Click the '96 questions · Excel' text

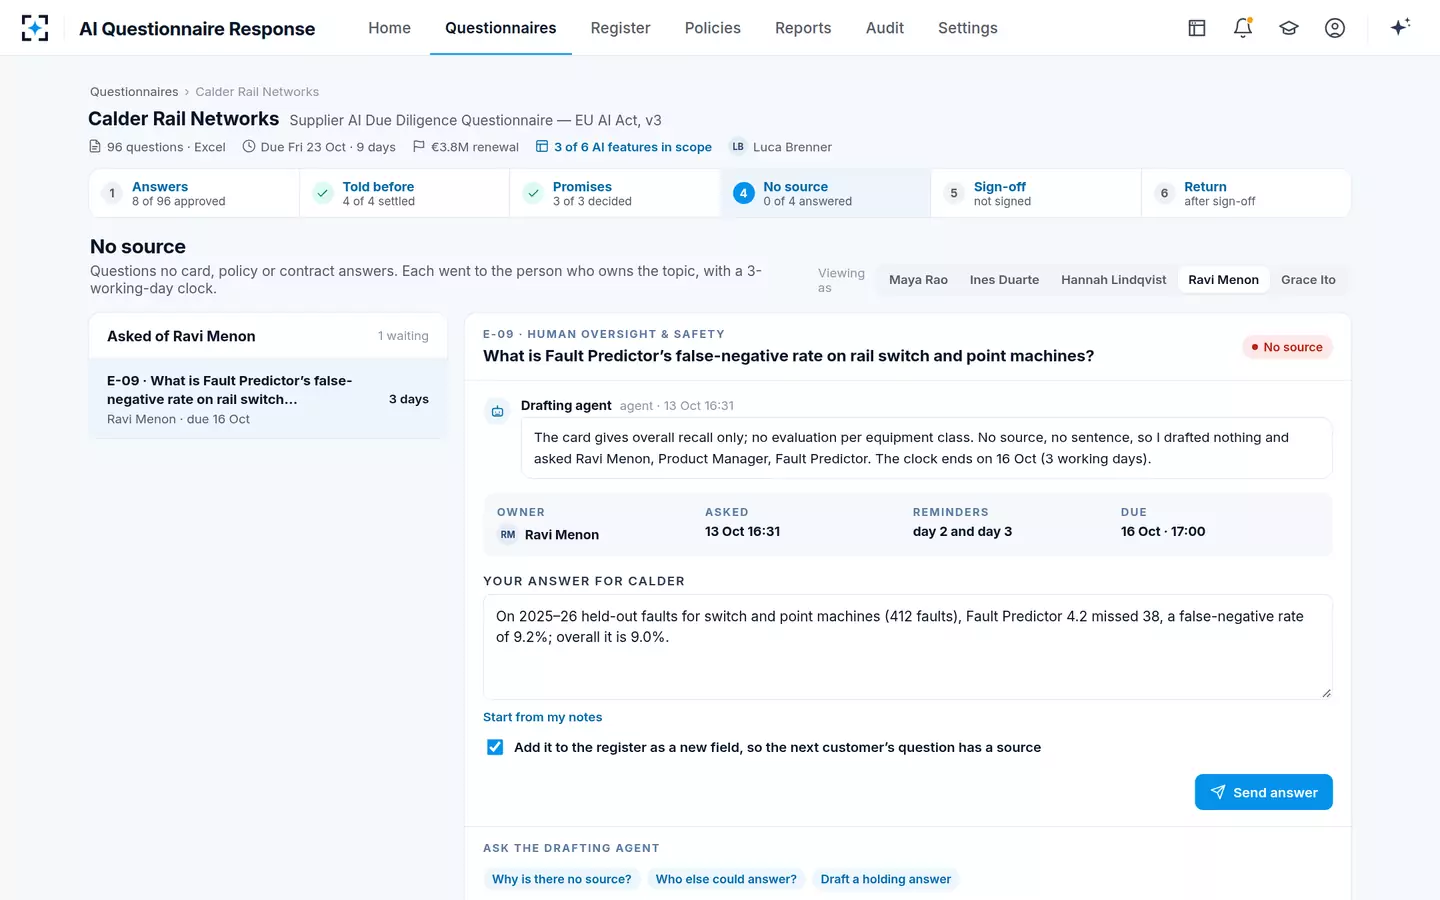[166, 147]
